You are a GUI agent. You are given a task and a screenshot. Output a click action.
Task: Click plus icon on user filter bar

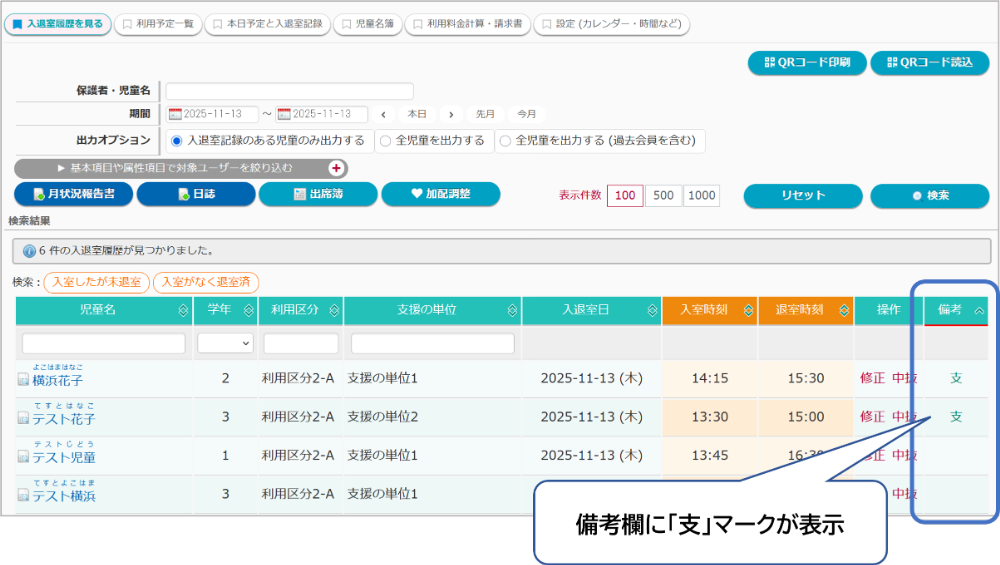click(x=336, y=168)
